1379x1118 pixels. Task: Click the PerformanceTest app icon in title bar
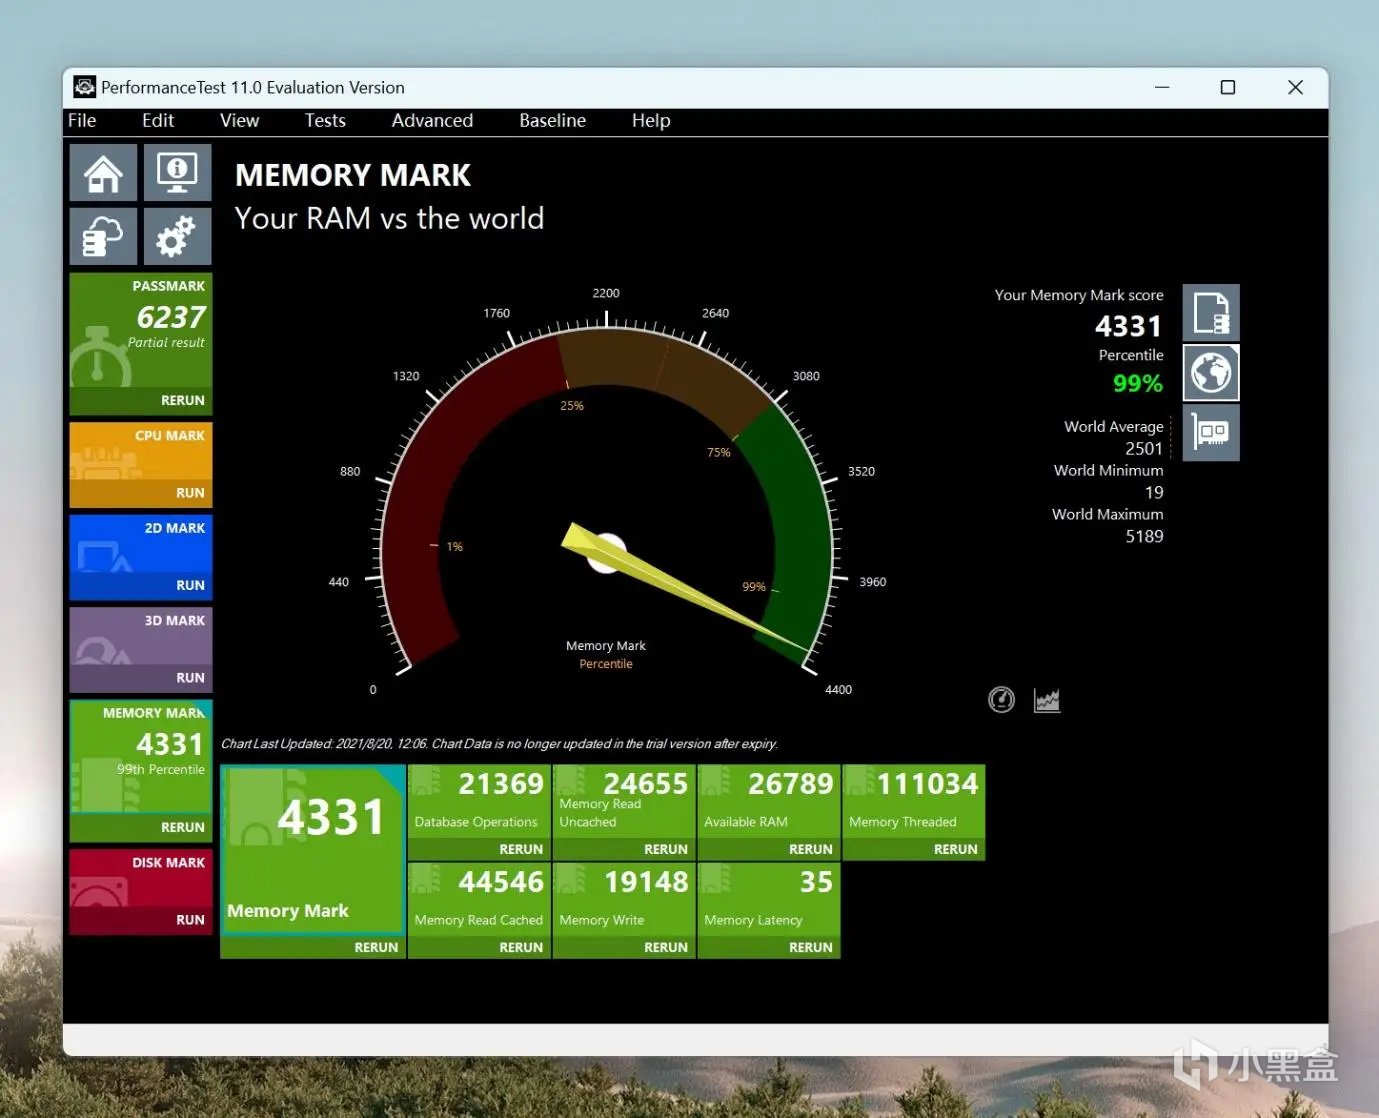click(84, 88)
